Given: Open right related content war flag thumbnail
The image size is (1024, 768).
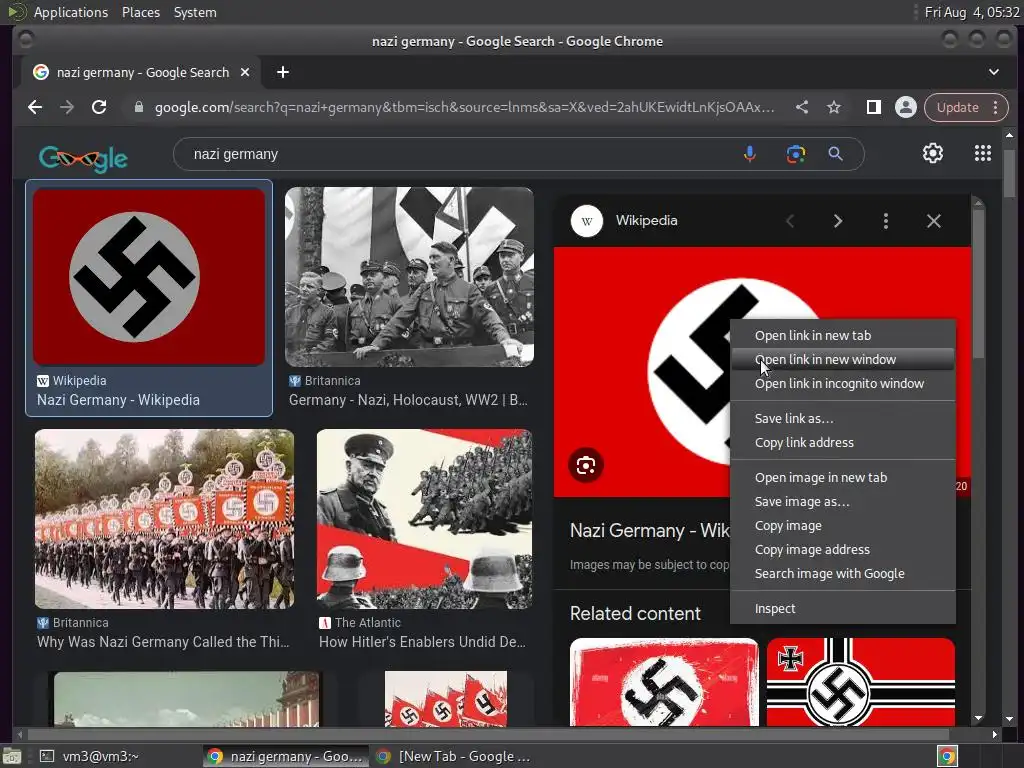Looking at the screenshot, I should click(861, 682).
